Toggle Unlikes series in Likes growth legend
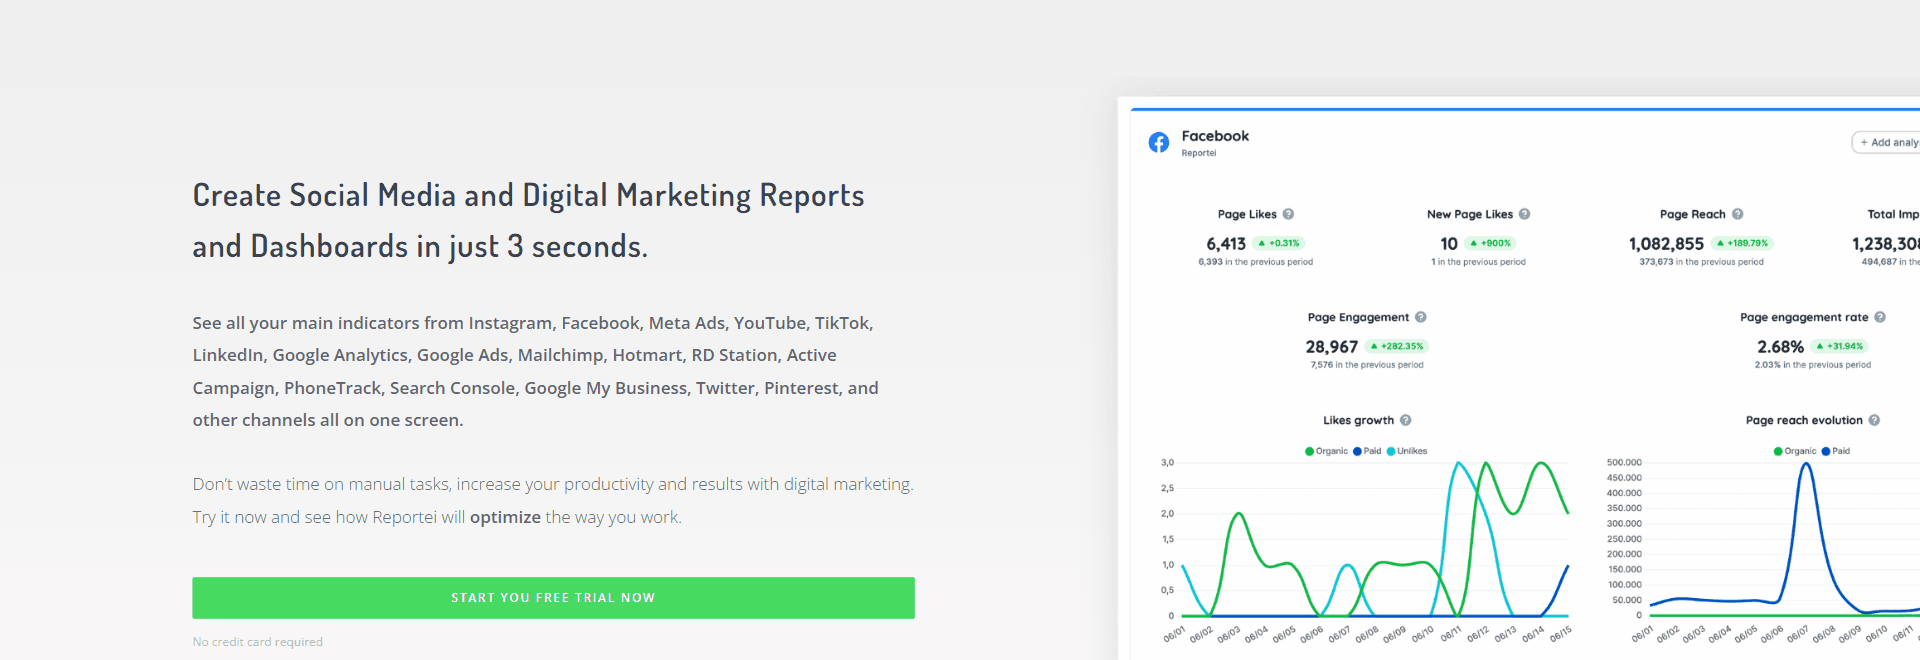The image size is (1920, 660). [1407, 451]
